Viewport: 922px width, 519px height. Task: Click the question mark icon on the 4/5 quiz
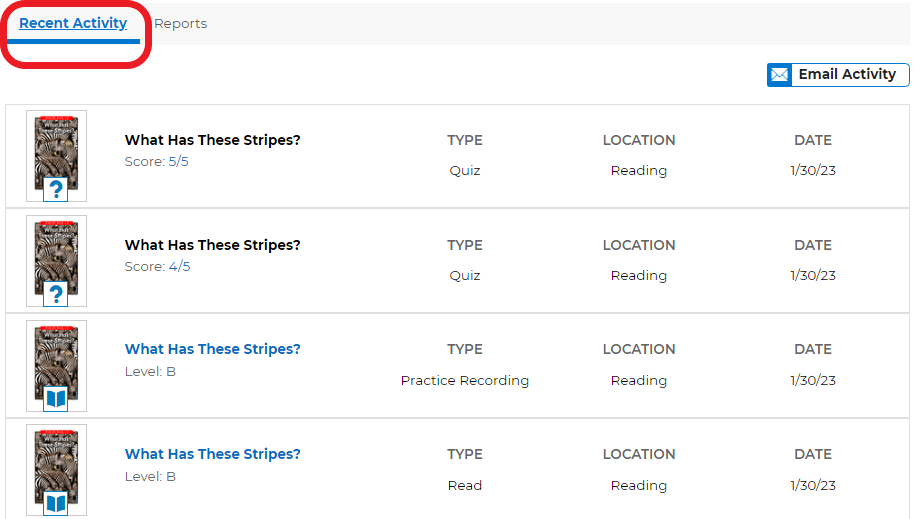coord(56,294)
